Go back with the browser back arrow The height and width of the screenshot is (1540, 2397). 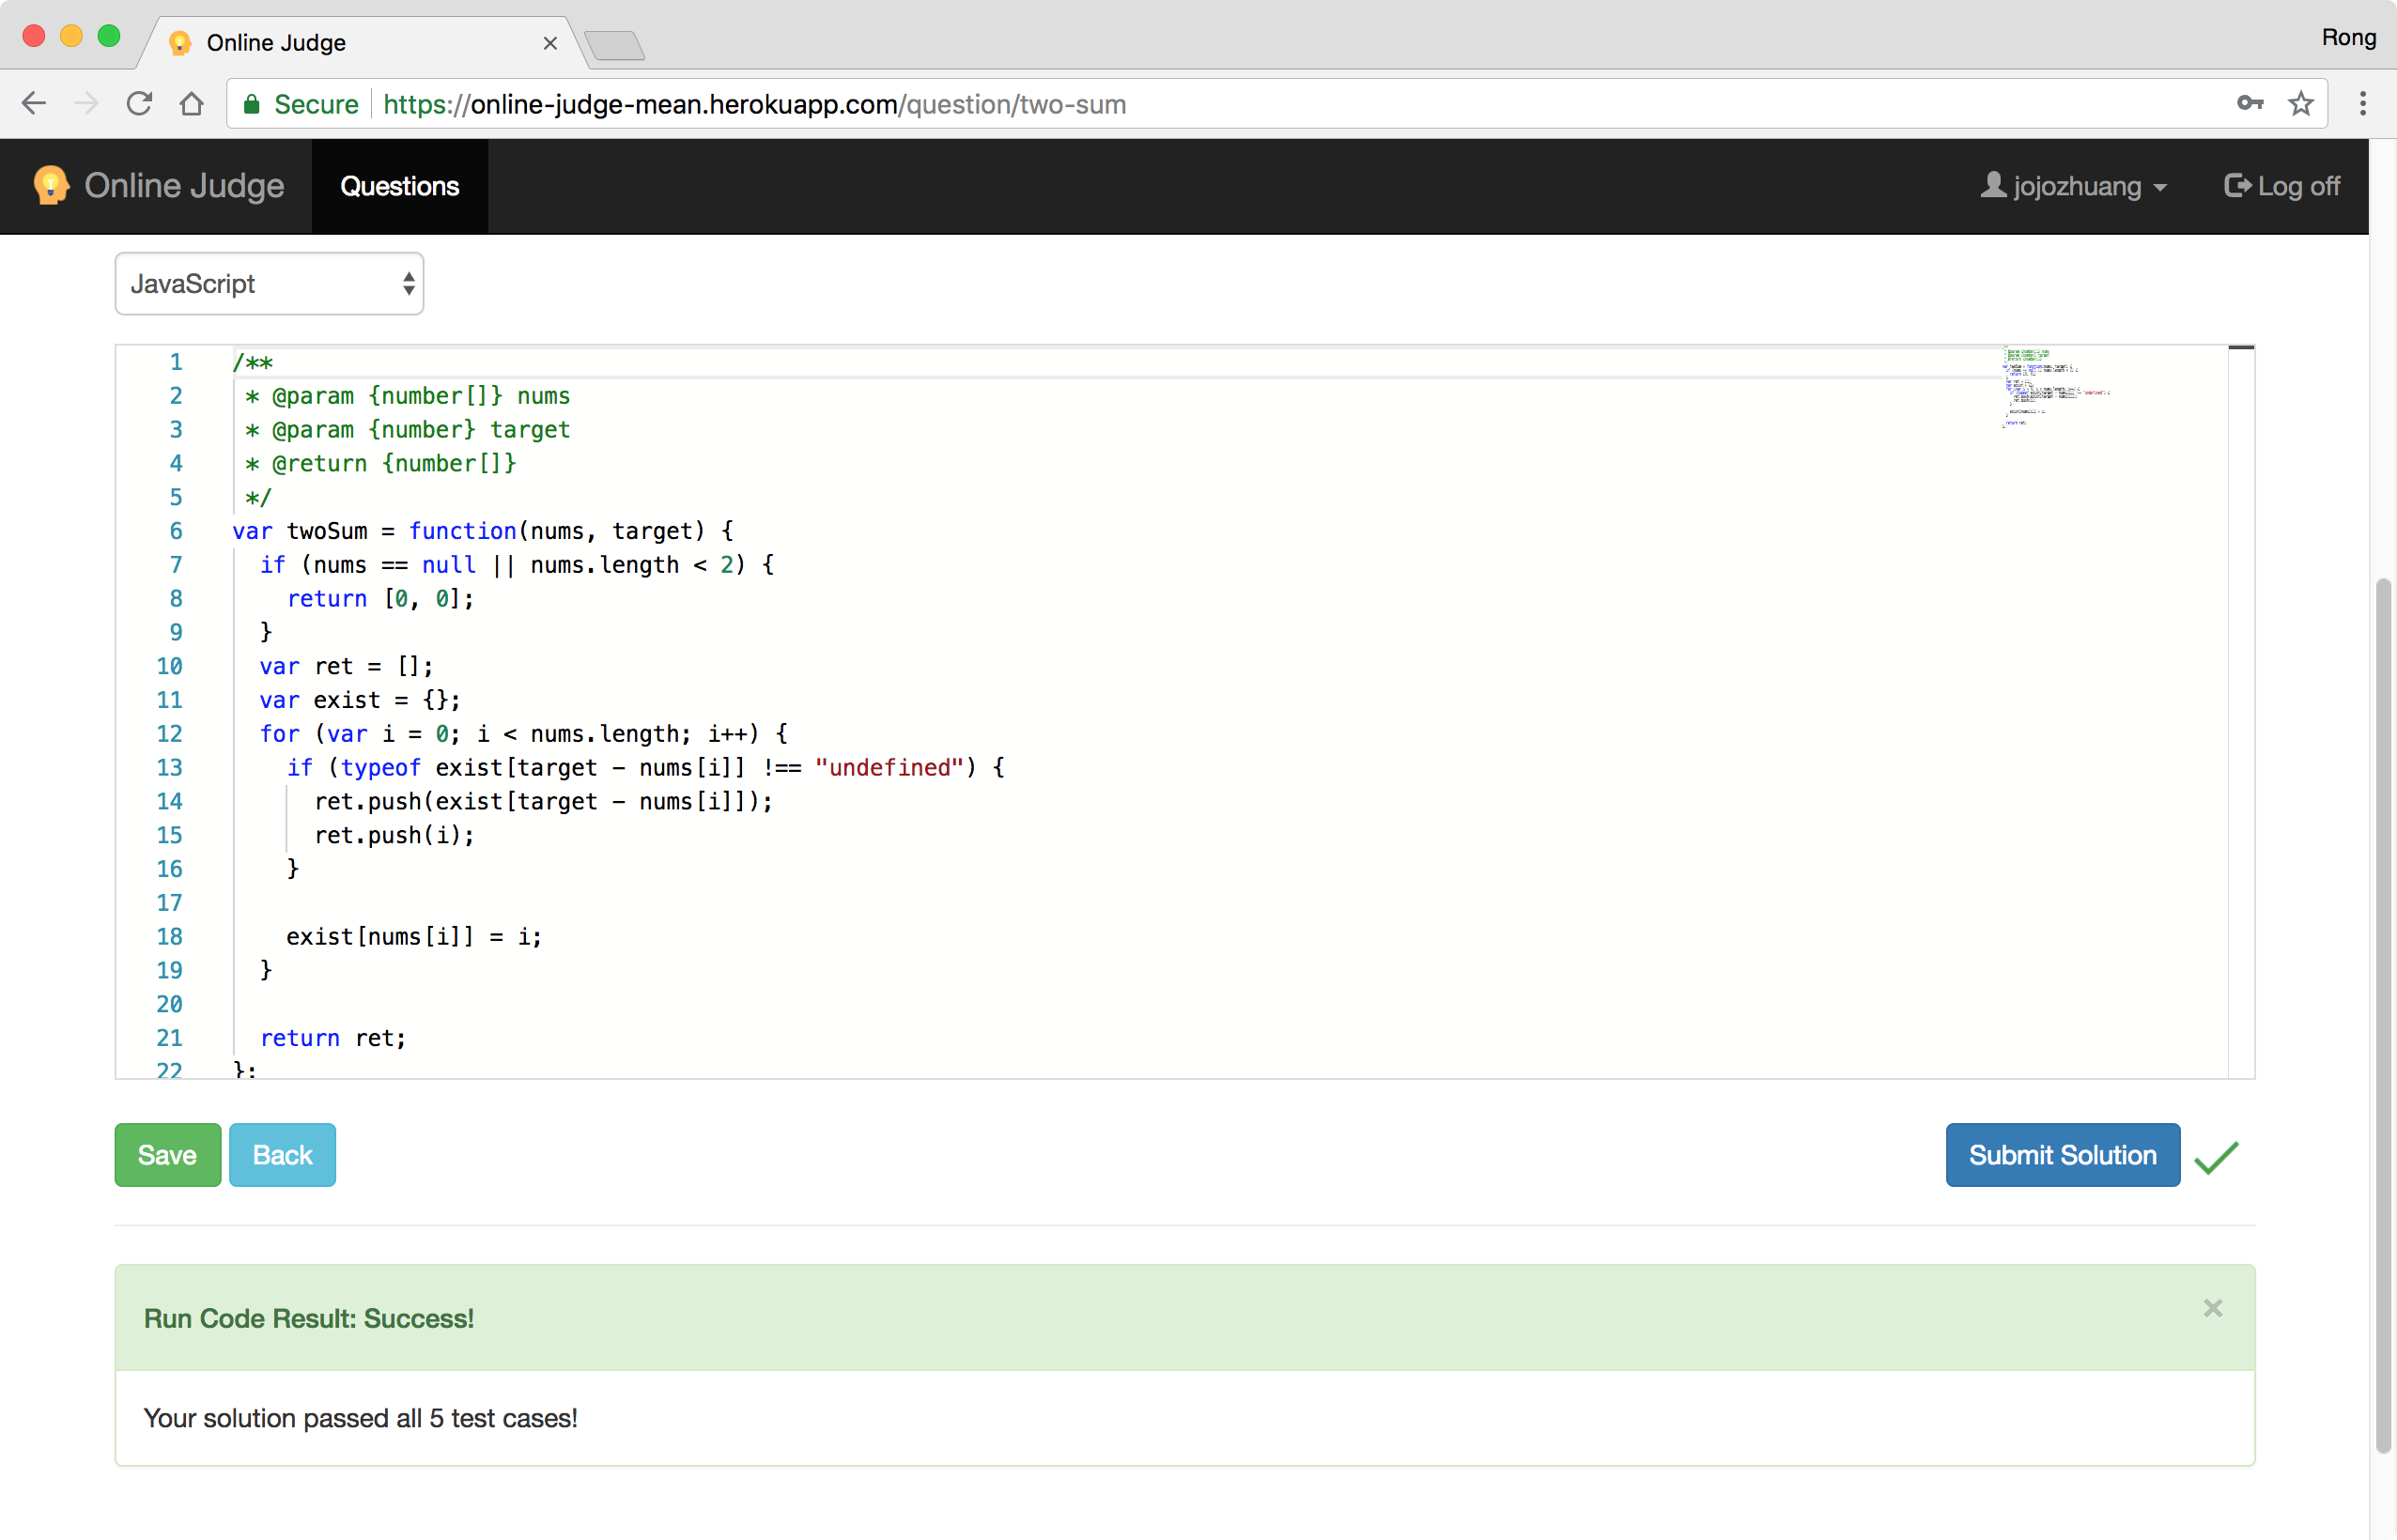coord(34,104)
